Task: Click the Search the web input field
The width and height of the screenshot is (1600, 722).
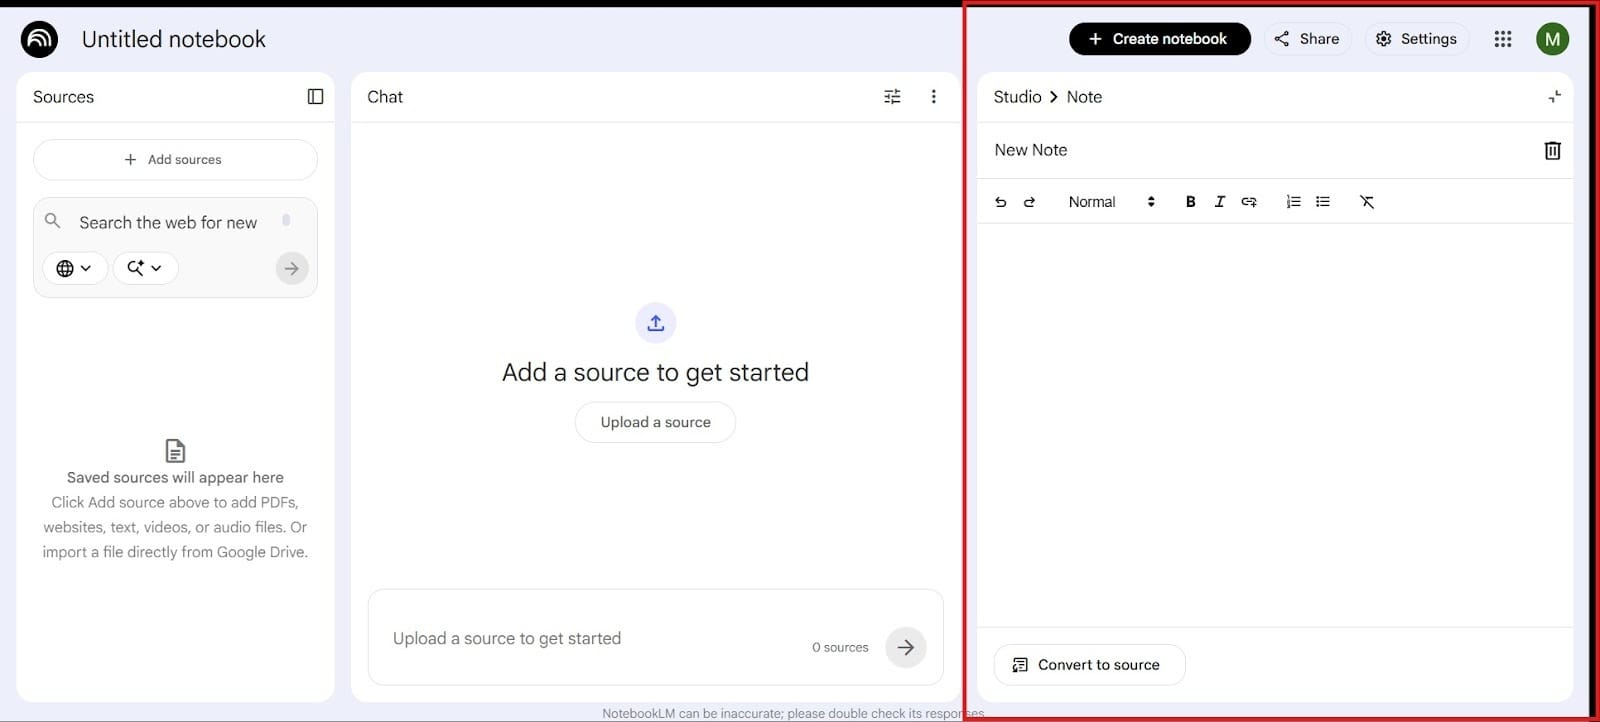Action: [x=168, y=223]
